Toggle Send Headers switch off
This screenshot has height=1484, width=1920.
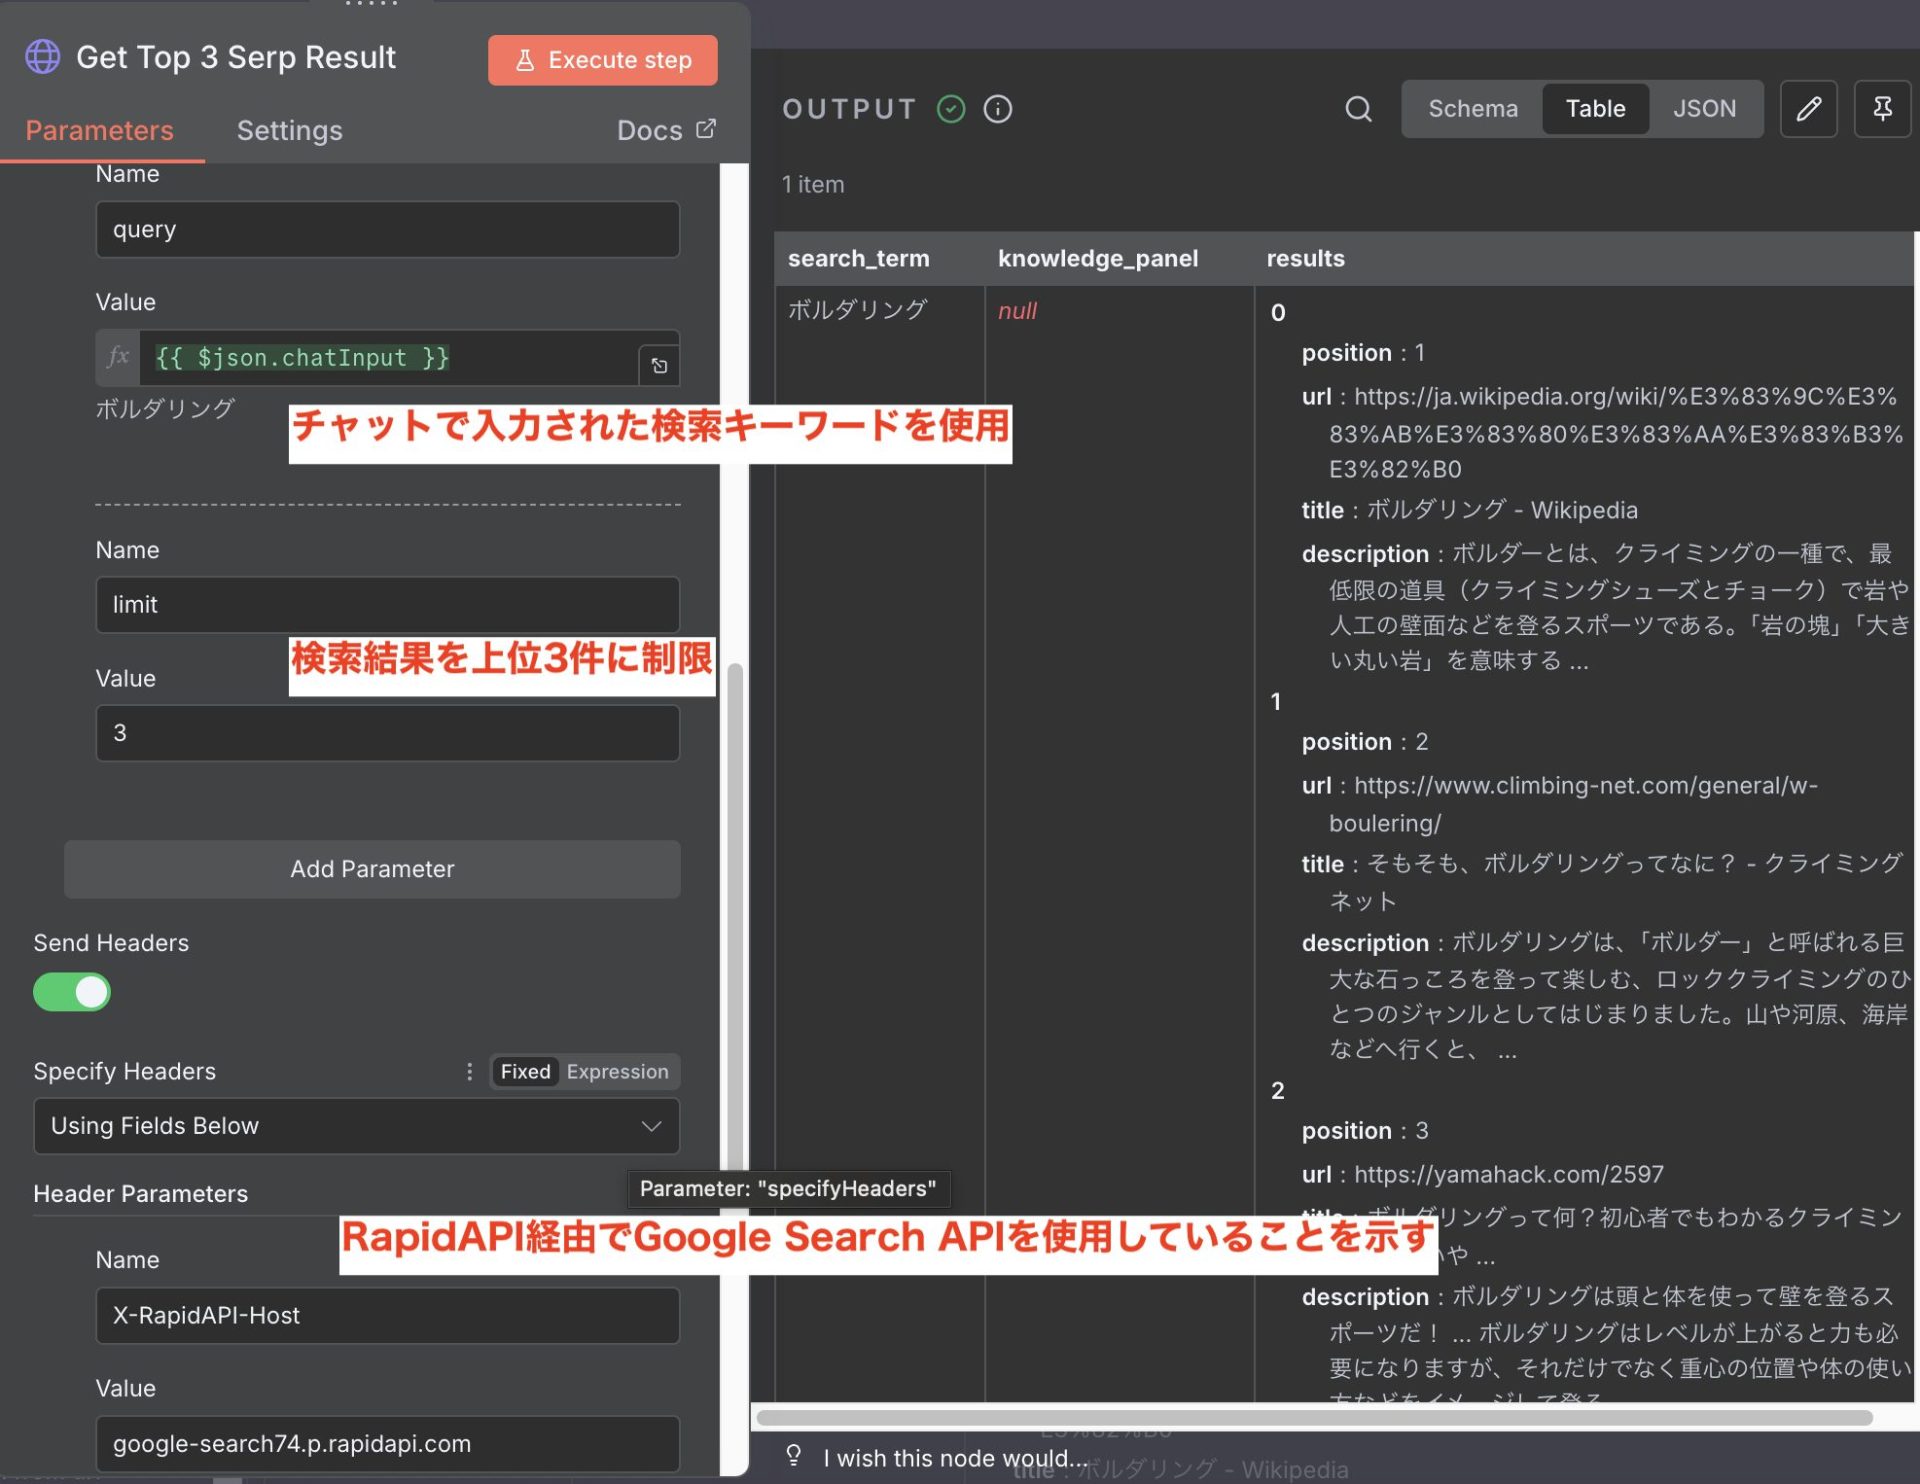pos(72,992)
